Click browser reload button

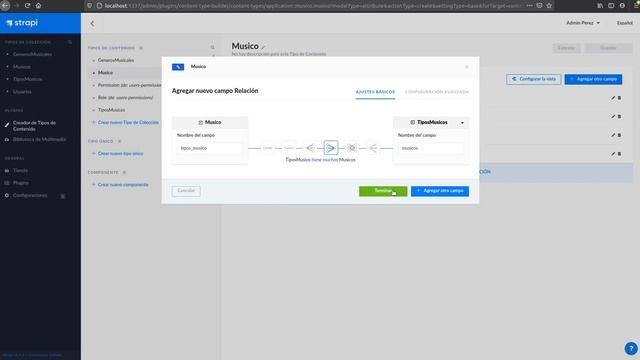(27, 6)
